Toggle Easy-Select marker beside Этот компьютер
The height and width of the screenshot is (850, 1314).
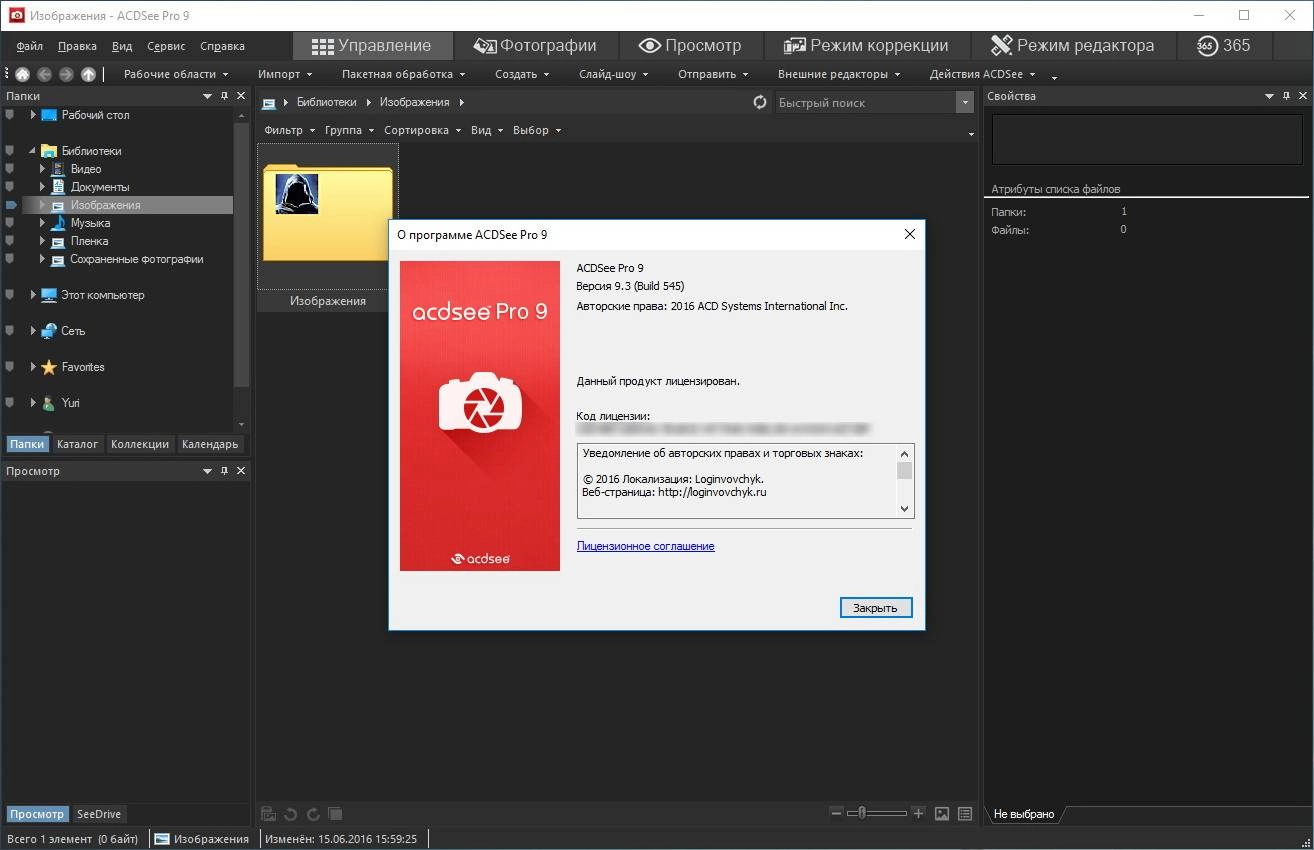pos(10,295)
